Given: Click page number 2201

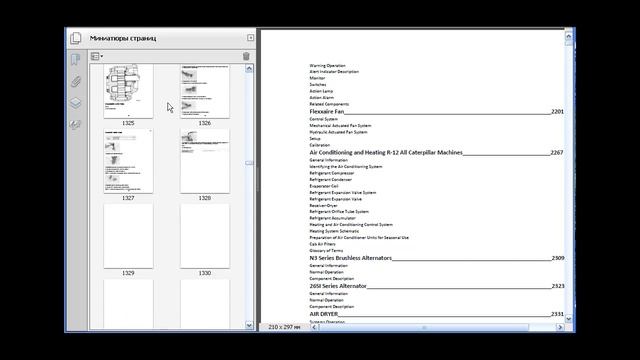Looking at the screenshot, I should tap(557, 111).
